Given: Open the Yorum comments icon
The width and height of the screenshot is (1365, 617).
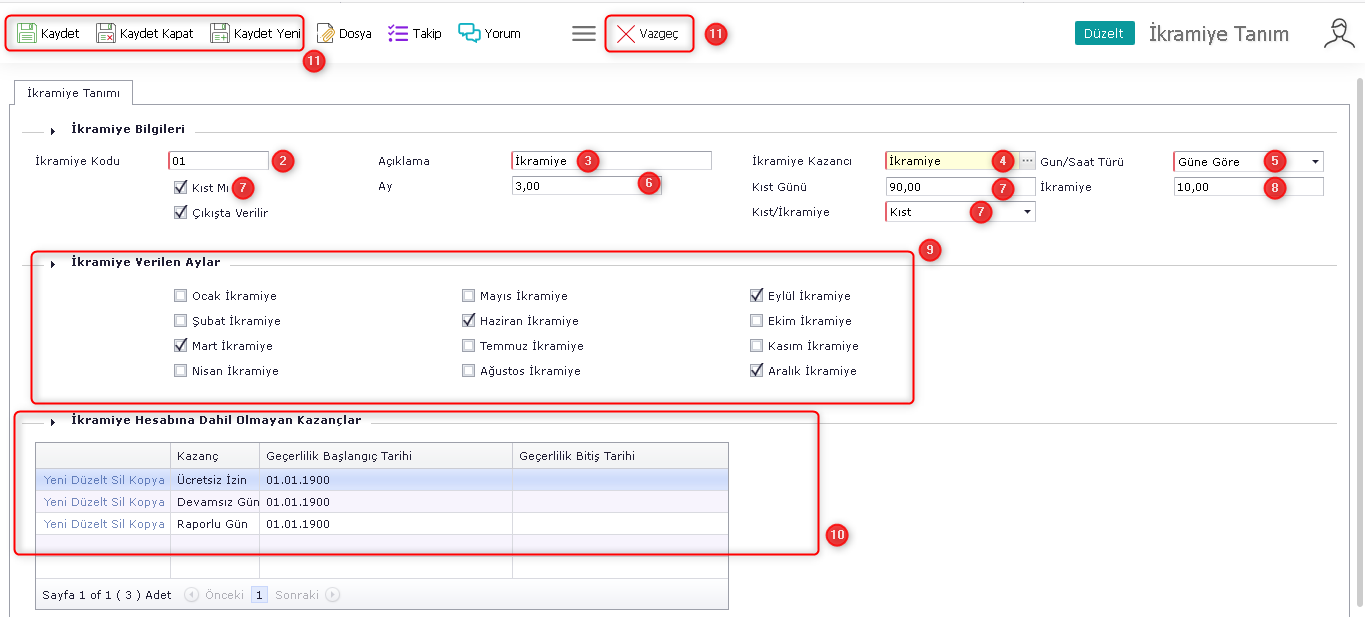Looking at the screenshot, I should coord(469,33).
